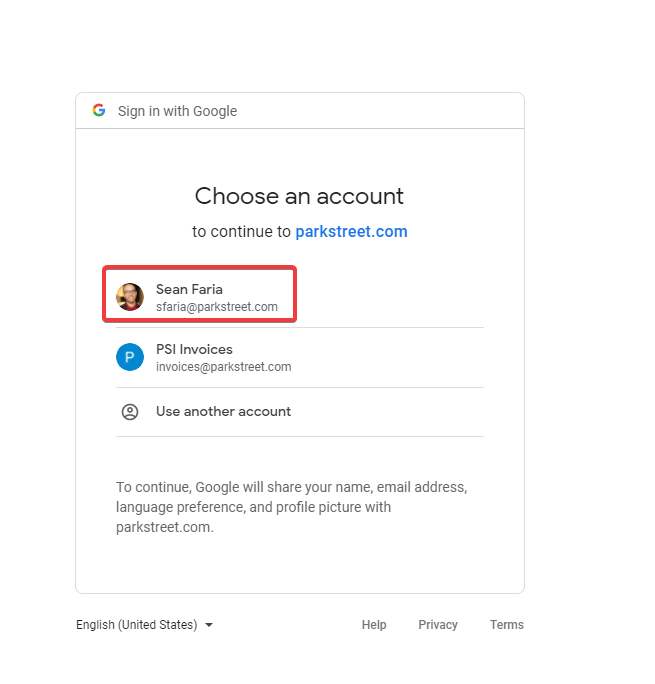Image resolution: width=655 pixels, height=684 pixels.
Task: Click the blue P avatar icon
Action: [130, 357]
